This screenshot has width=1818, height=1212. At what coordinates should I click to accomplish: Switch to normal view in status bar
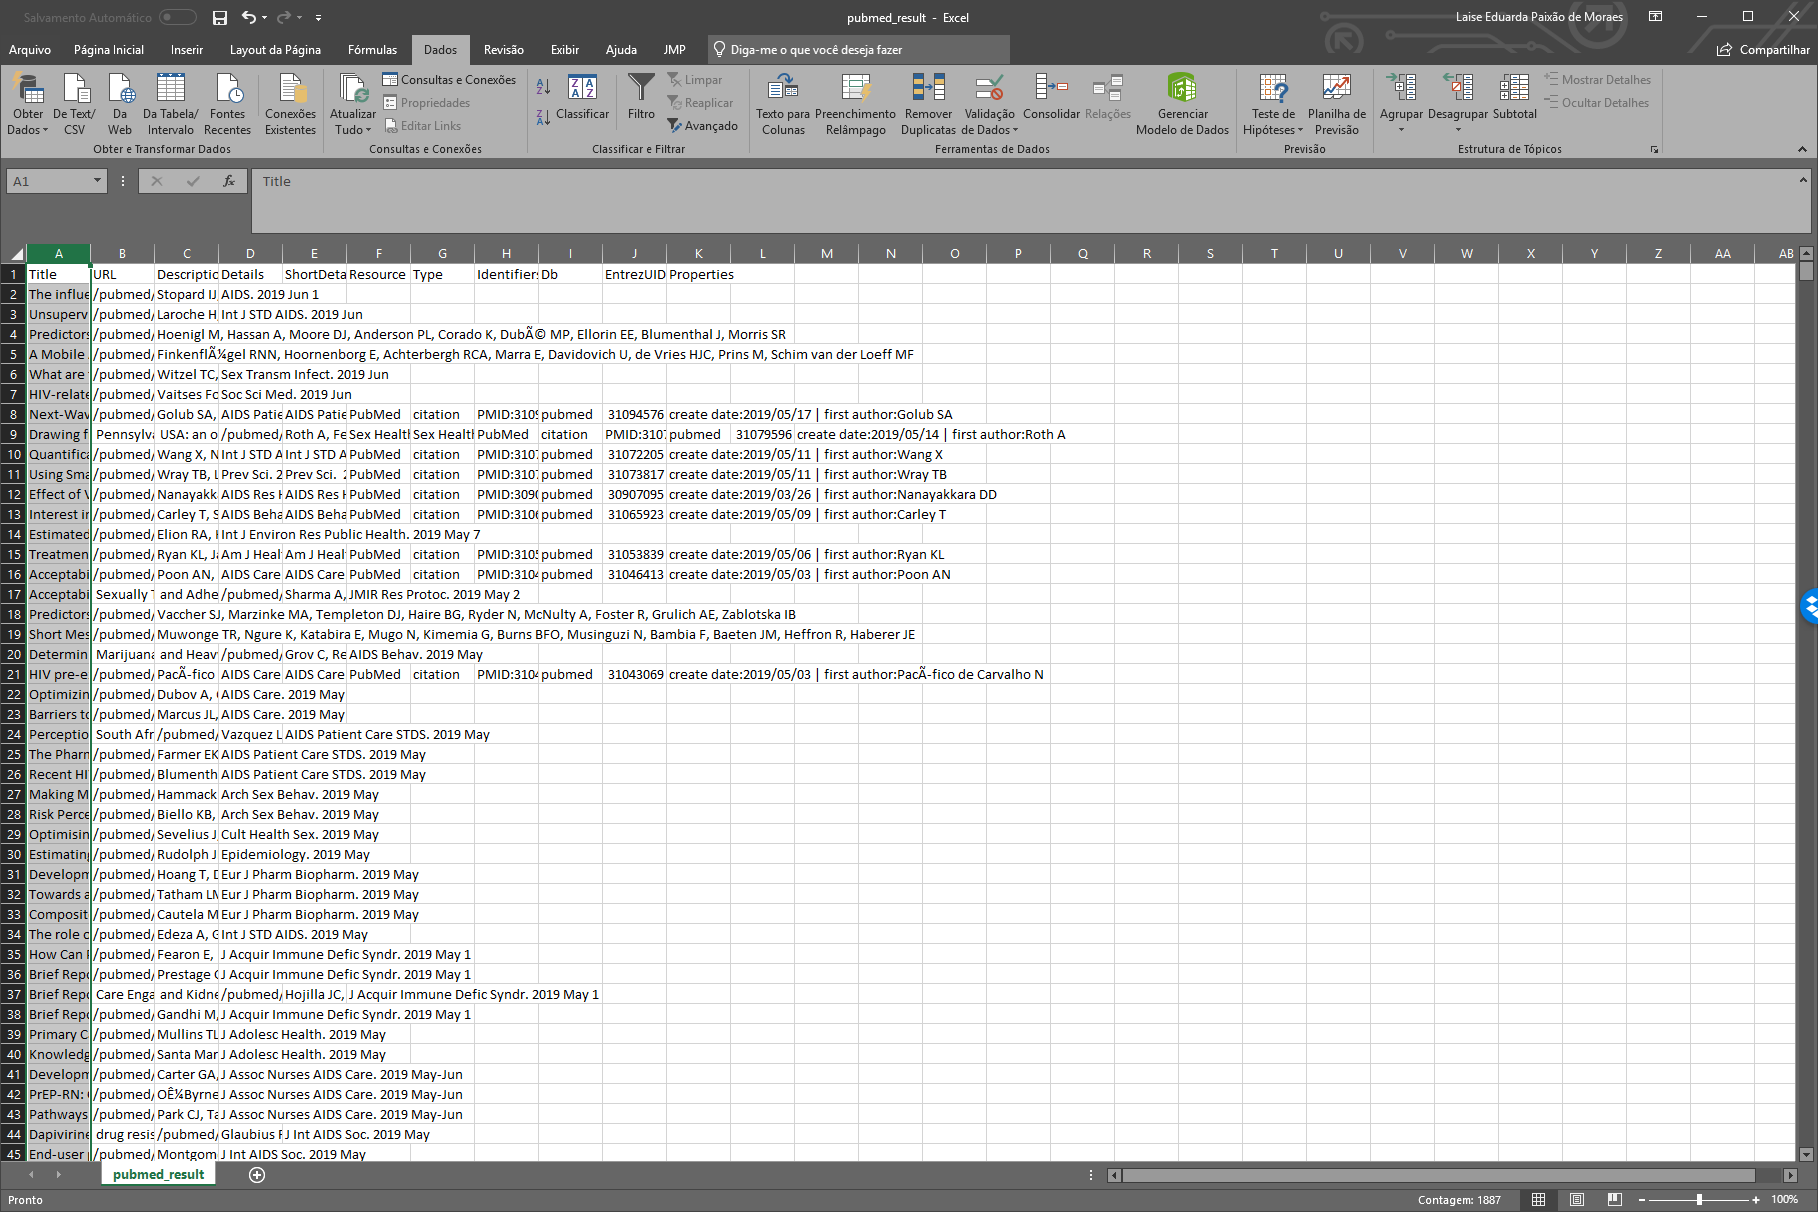click(1539, 1199)
